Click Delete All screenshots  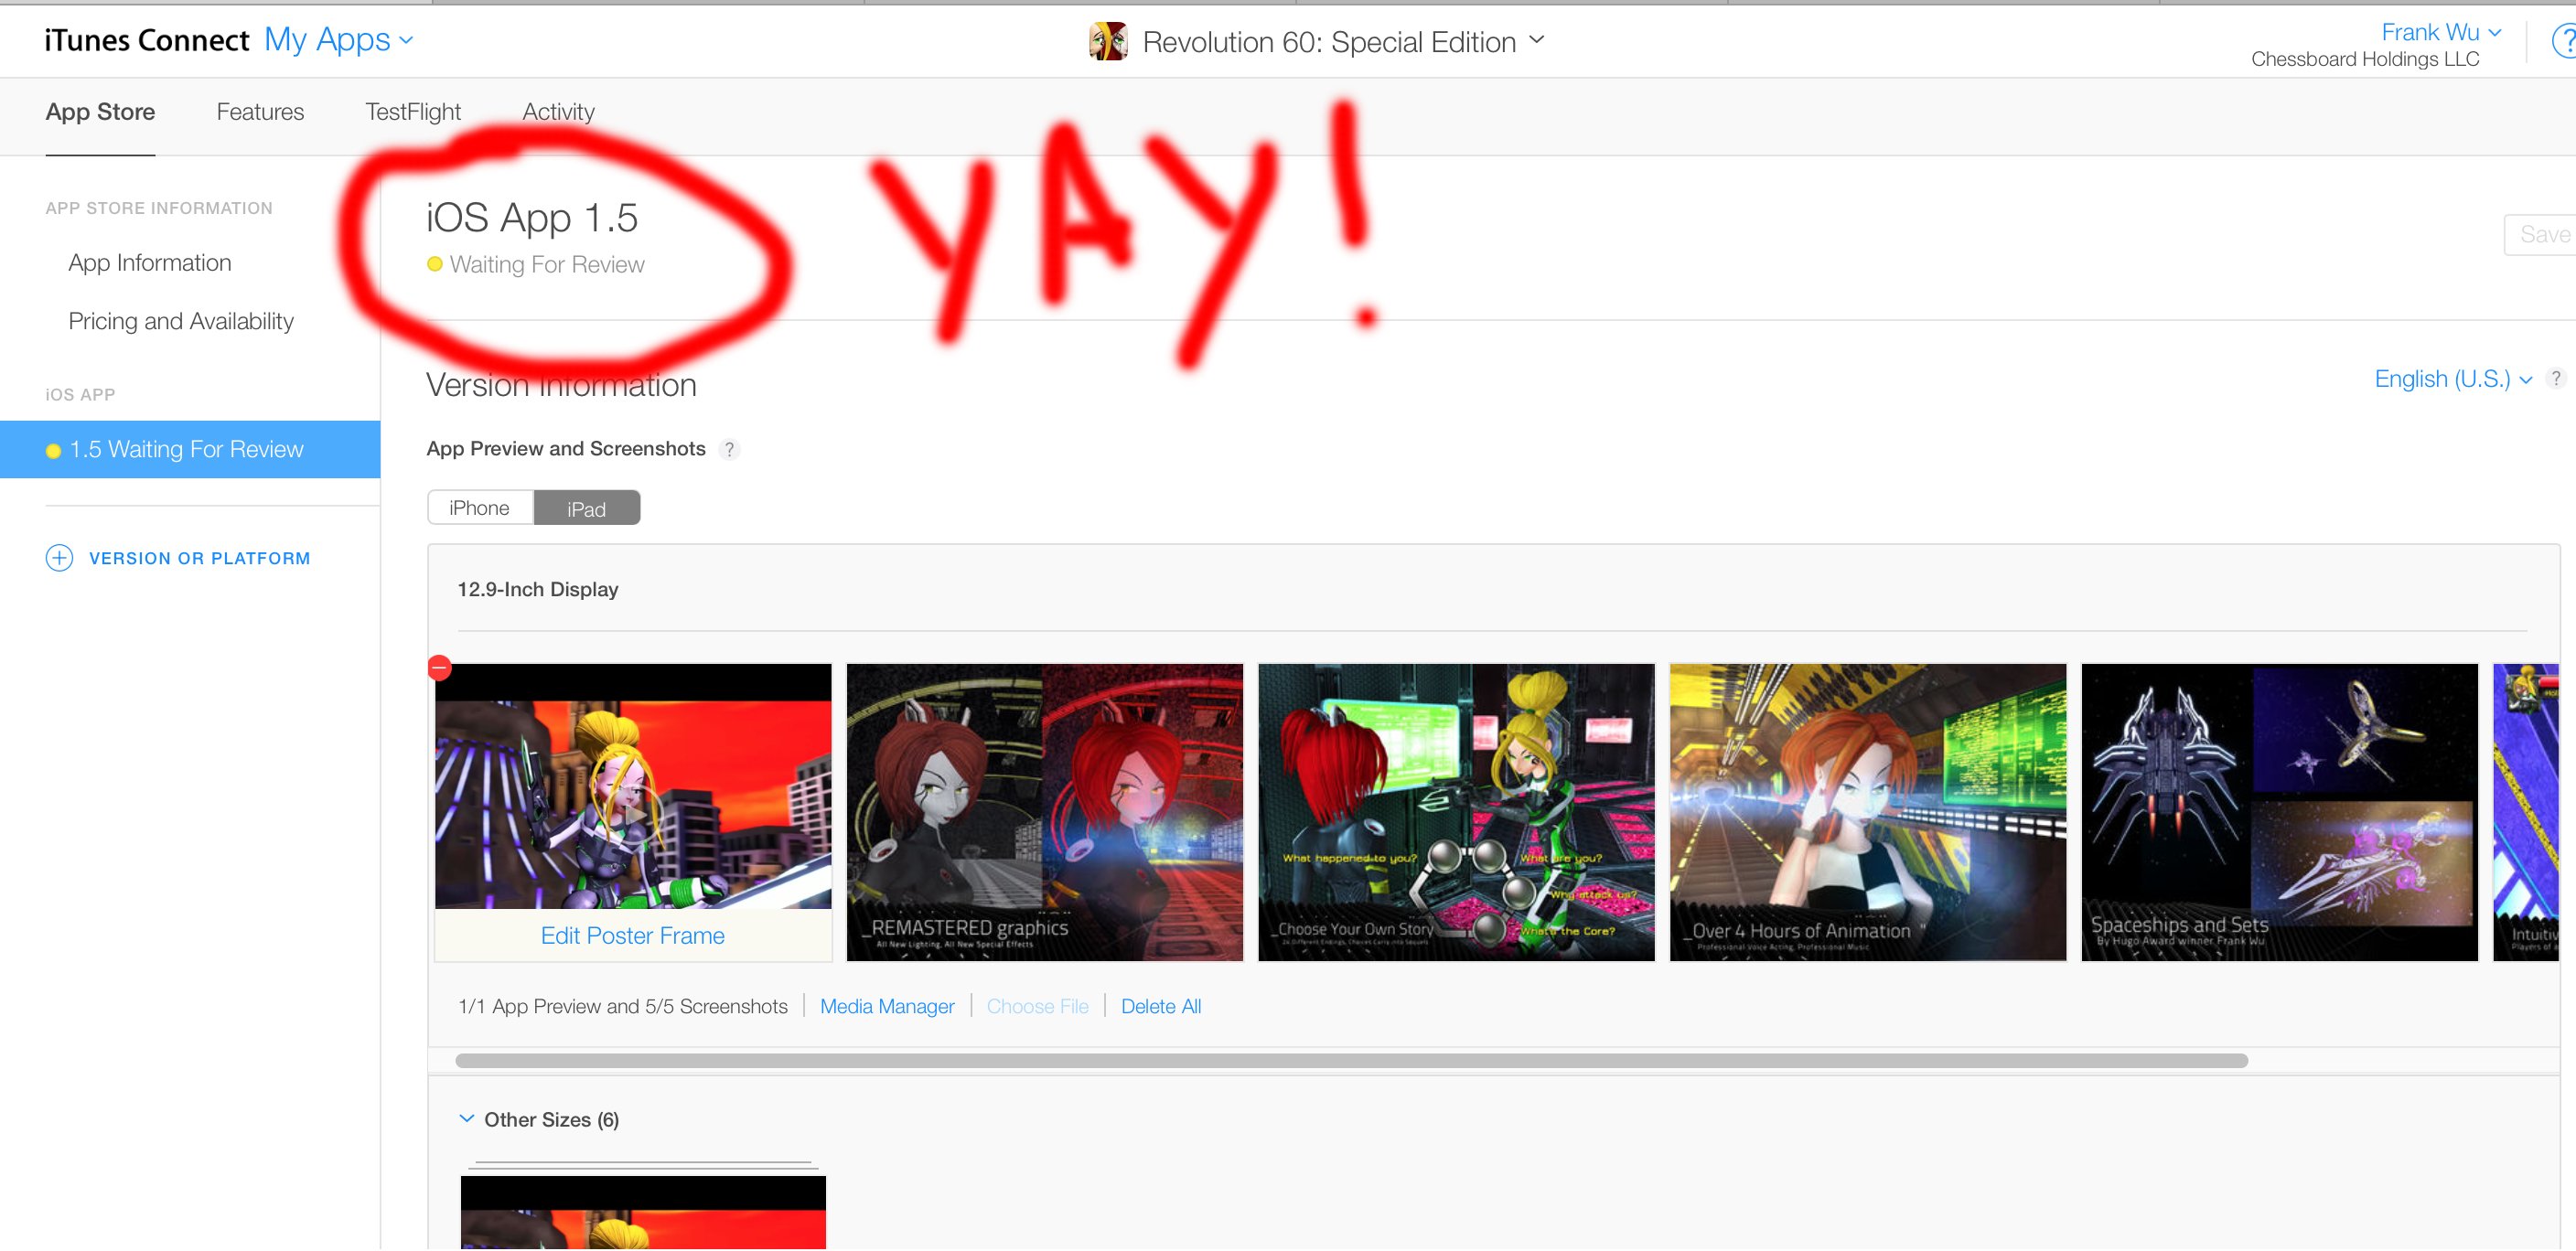pos(1161,1007)
